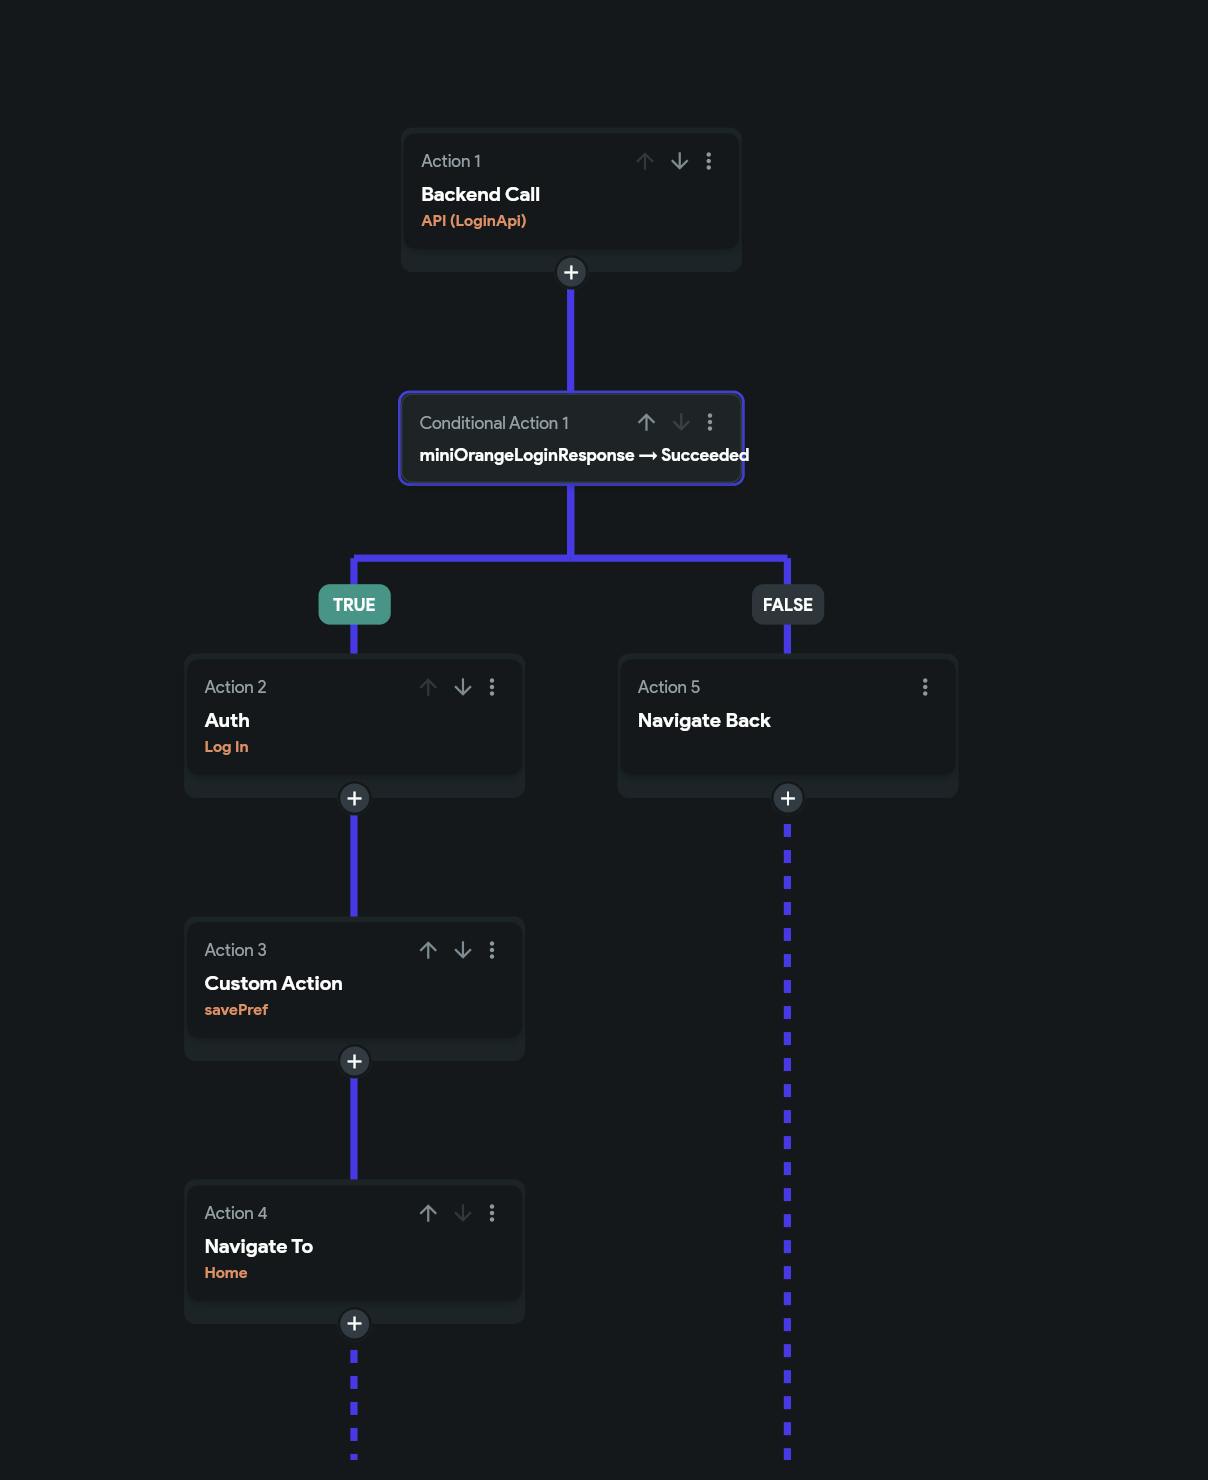This screenshot has height=1480, width=1208.
Task: Open Action 3 more options menu
Action: (x=492, y=950)
